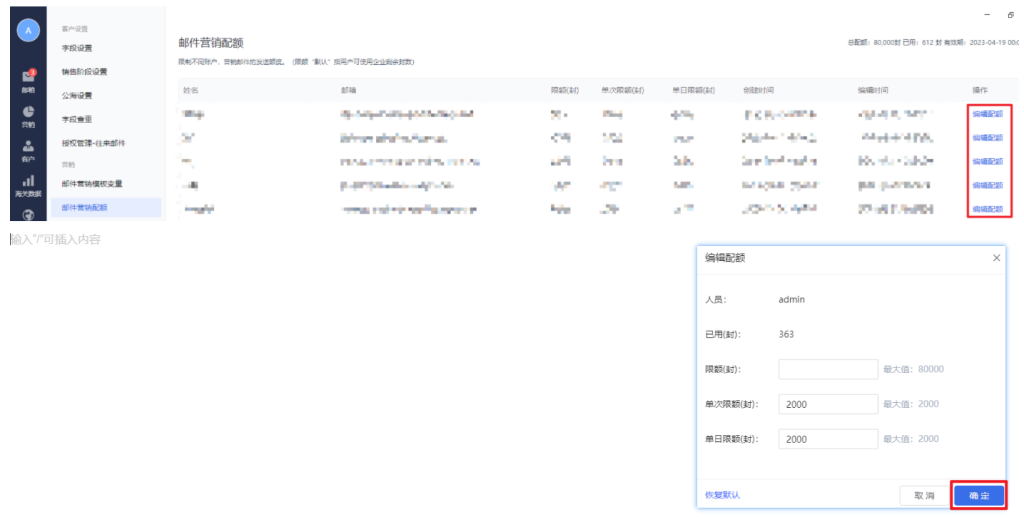Click the 单日限额(封) input field
The image size is (1024, 517).
pos(827,439)
